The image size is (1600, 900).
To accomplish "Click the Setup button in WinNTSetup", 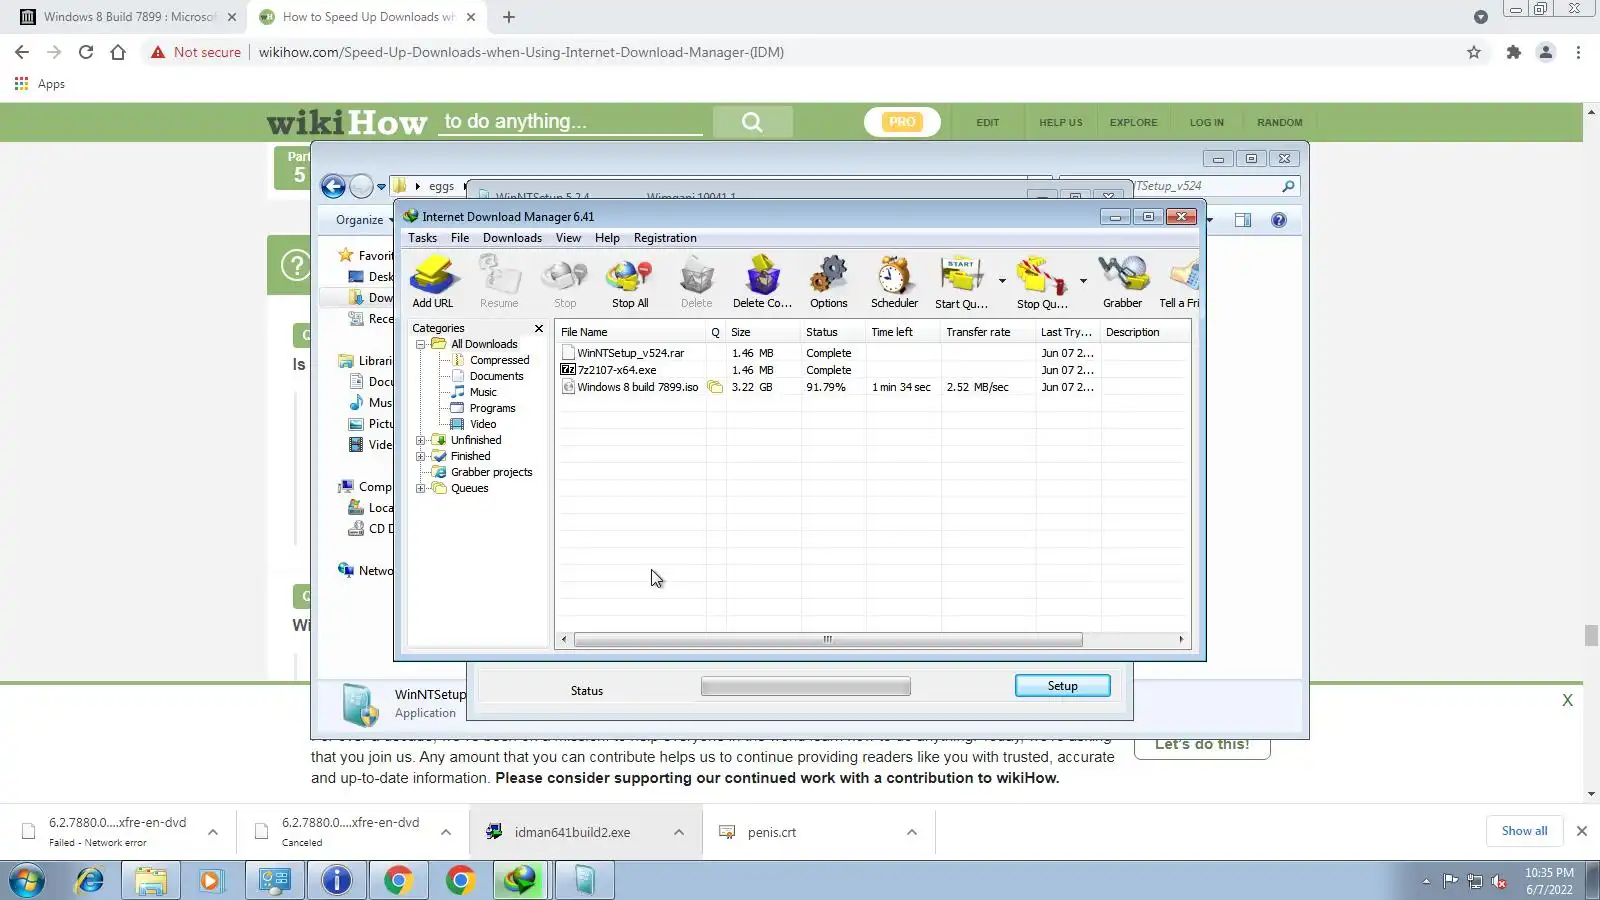I will click(x=1062, y=686).
